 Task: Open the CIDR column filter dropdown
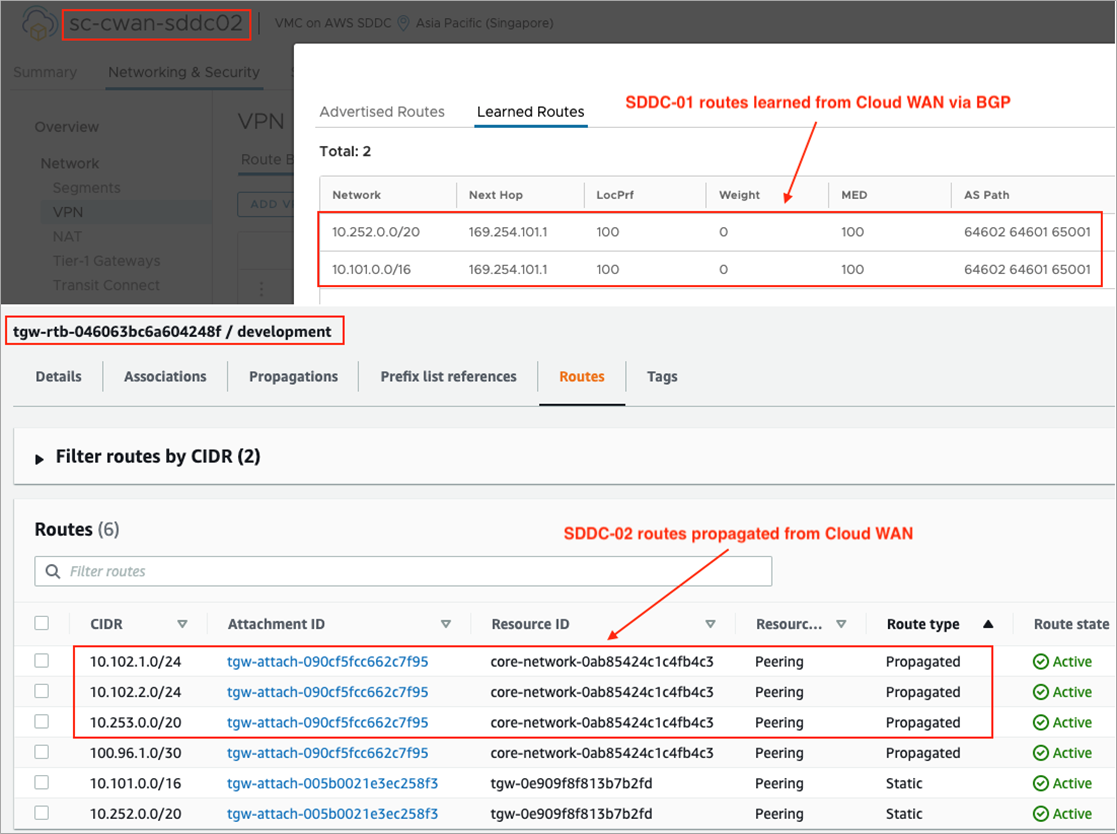pos(183,623)
